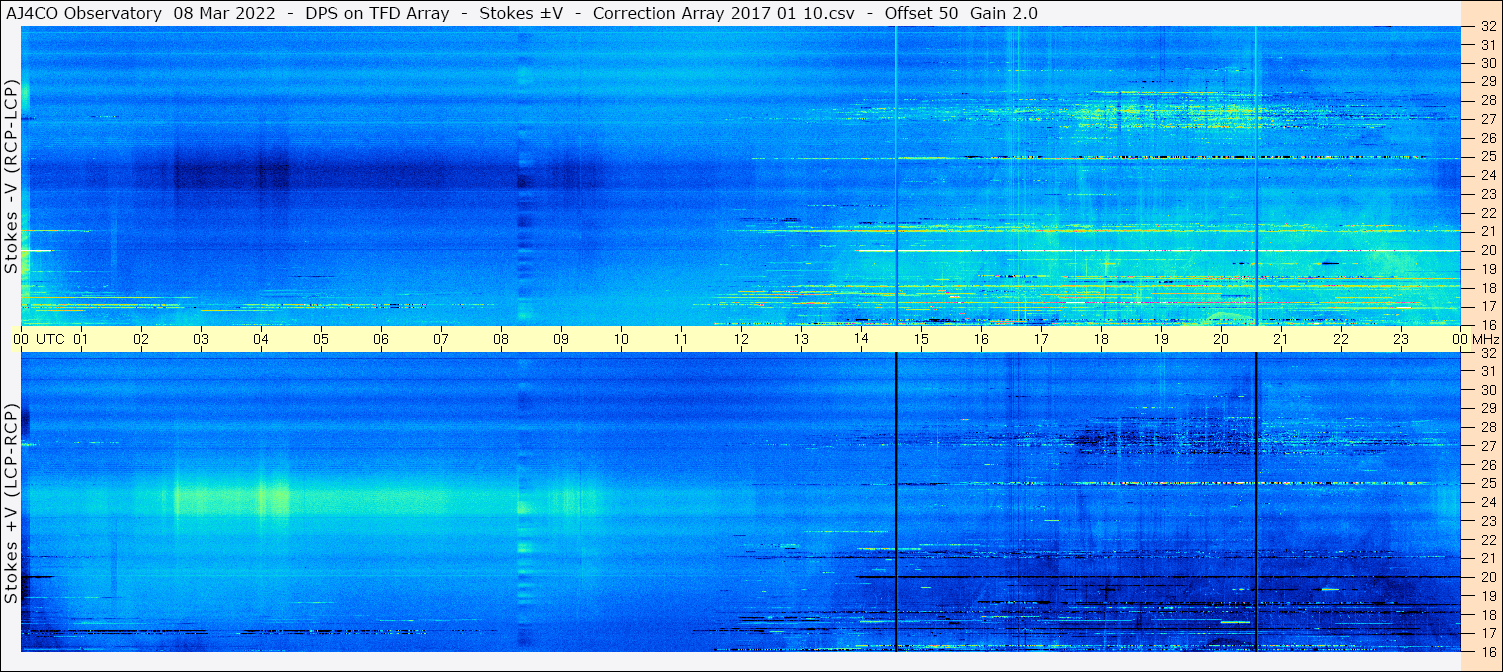Click the 12 hour tick label
This screenshot has height=672, width=1503.
click(741, 339)
